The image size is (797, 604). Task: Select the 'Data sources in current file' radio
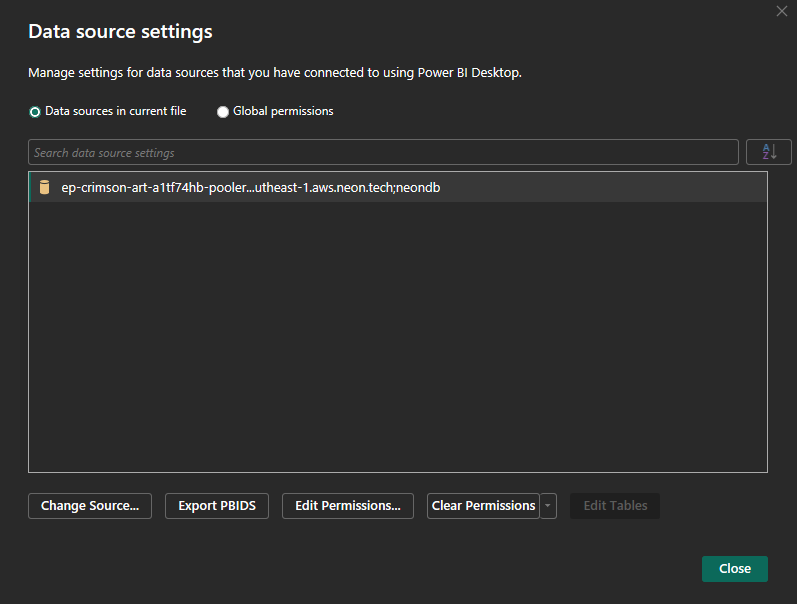pos(35,112)
